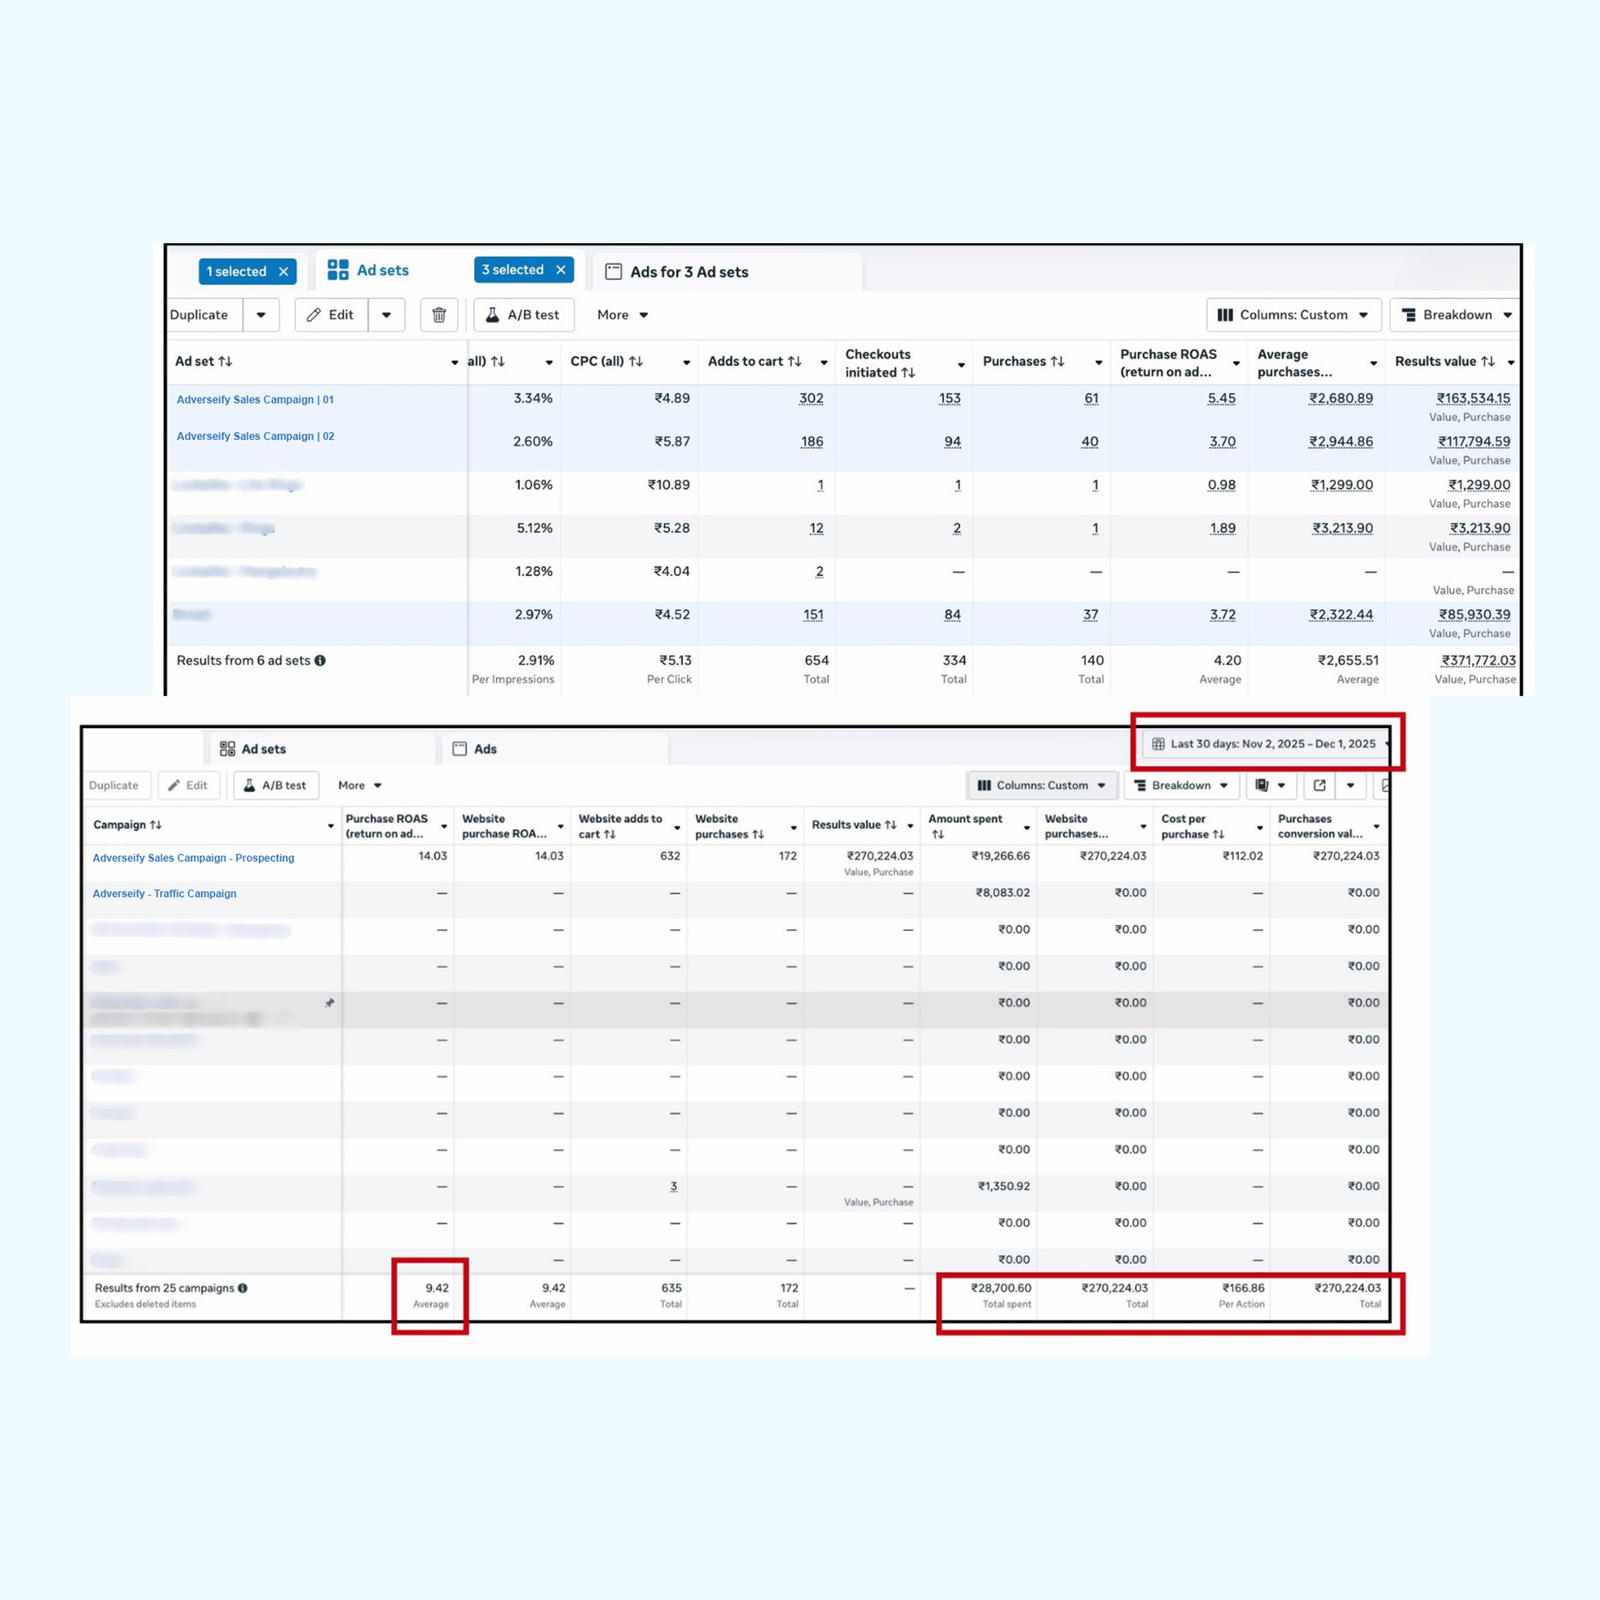Open Adverseify - Traffic Campaign link
1600x1600 pixels.
tap(163, 893)
